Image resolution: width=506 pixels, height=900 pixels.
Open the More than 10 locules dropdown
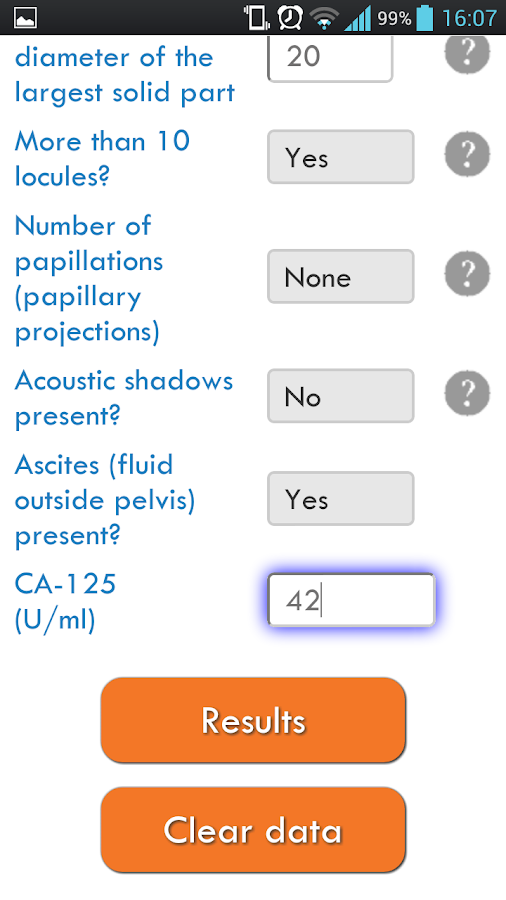pyautogui.click(x=341, y=157)
